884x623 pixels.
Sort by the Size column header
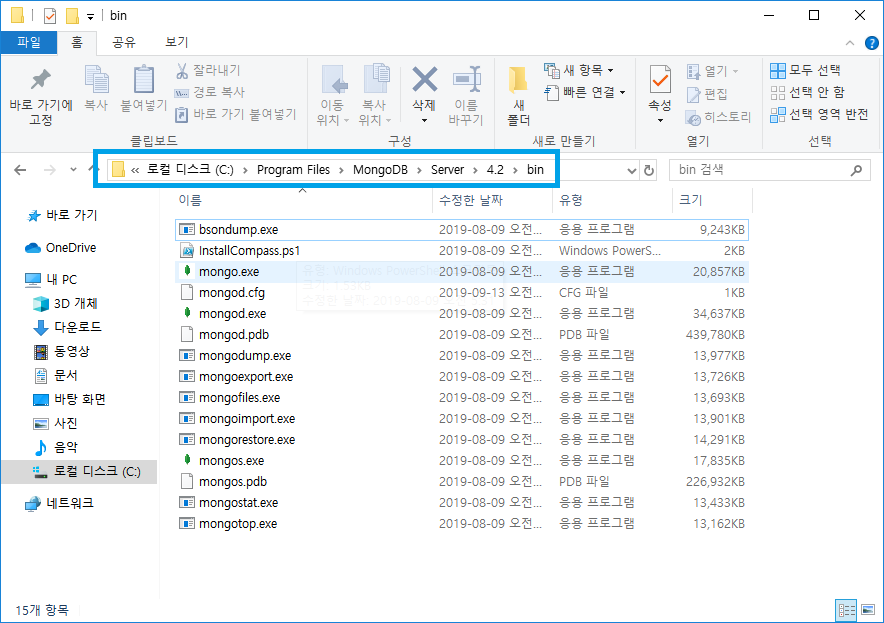[713, 200]
